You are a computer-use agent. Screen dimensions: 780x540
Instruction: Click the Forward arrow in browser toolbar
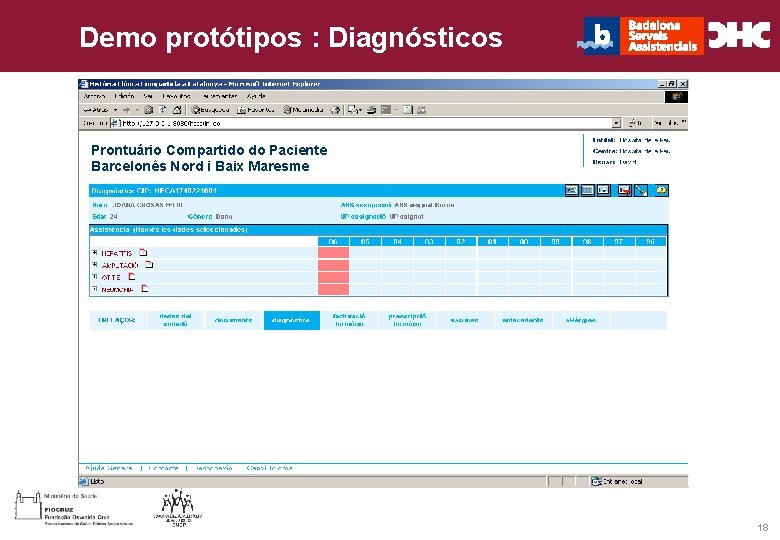(126, 110)
